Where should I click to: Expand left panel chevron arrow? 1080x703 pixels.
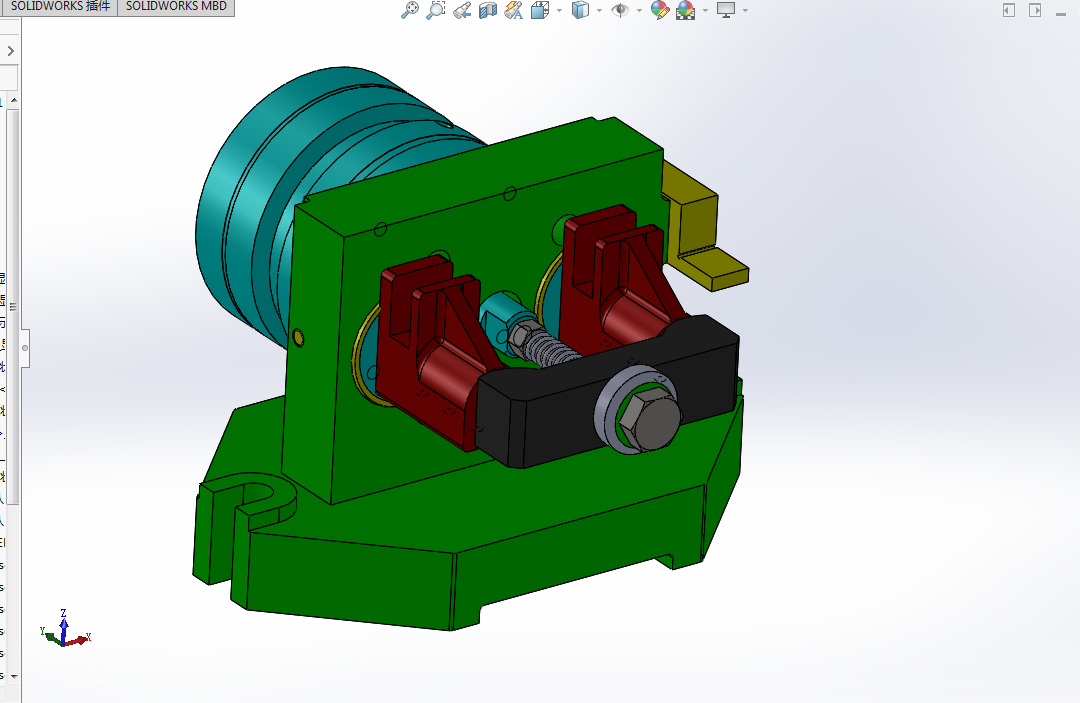(10, 51)
